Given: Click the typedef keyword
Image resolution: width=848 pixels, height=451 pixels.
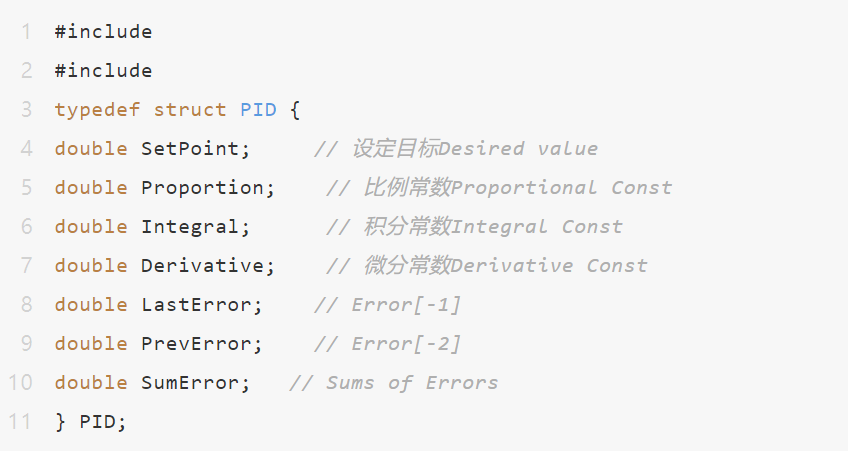Looking at the screenshot, I should point(97,110).
